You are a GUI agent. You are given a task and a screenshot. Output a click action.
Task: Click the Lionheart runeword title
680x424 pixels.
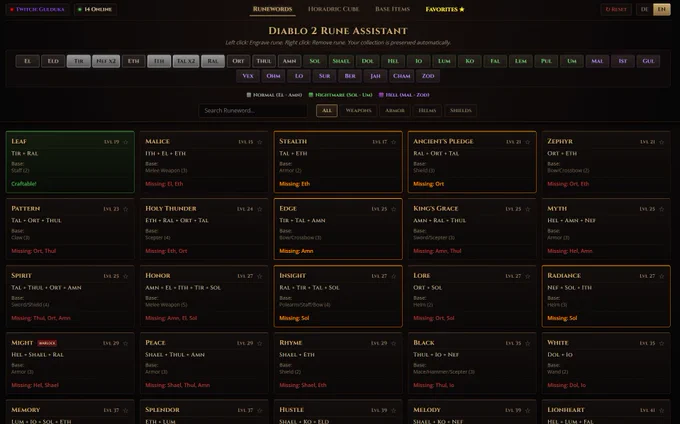566,410
